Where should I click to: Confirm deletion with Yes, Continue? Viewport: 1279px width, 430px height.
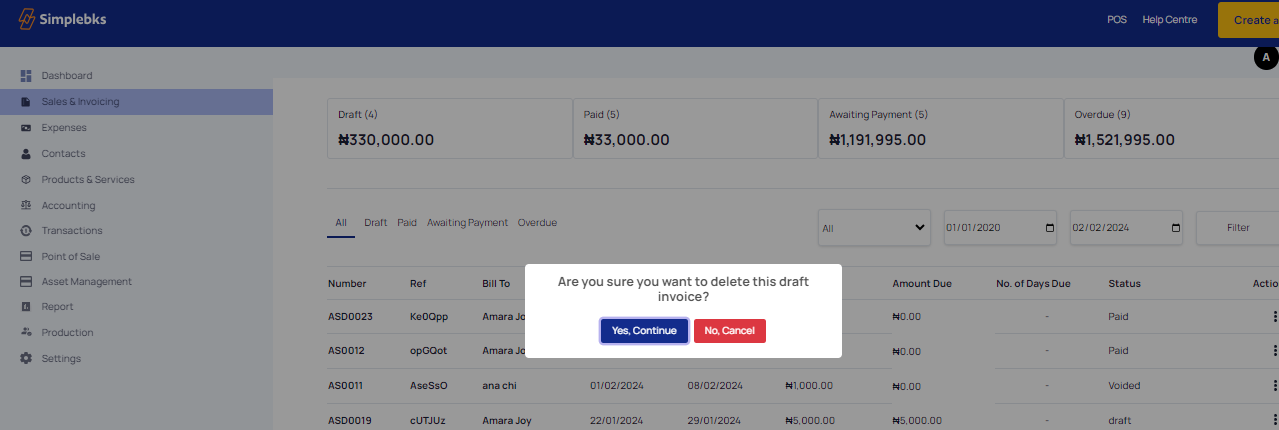(644, 331)
